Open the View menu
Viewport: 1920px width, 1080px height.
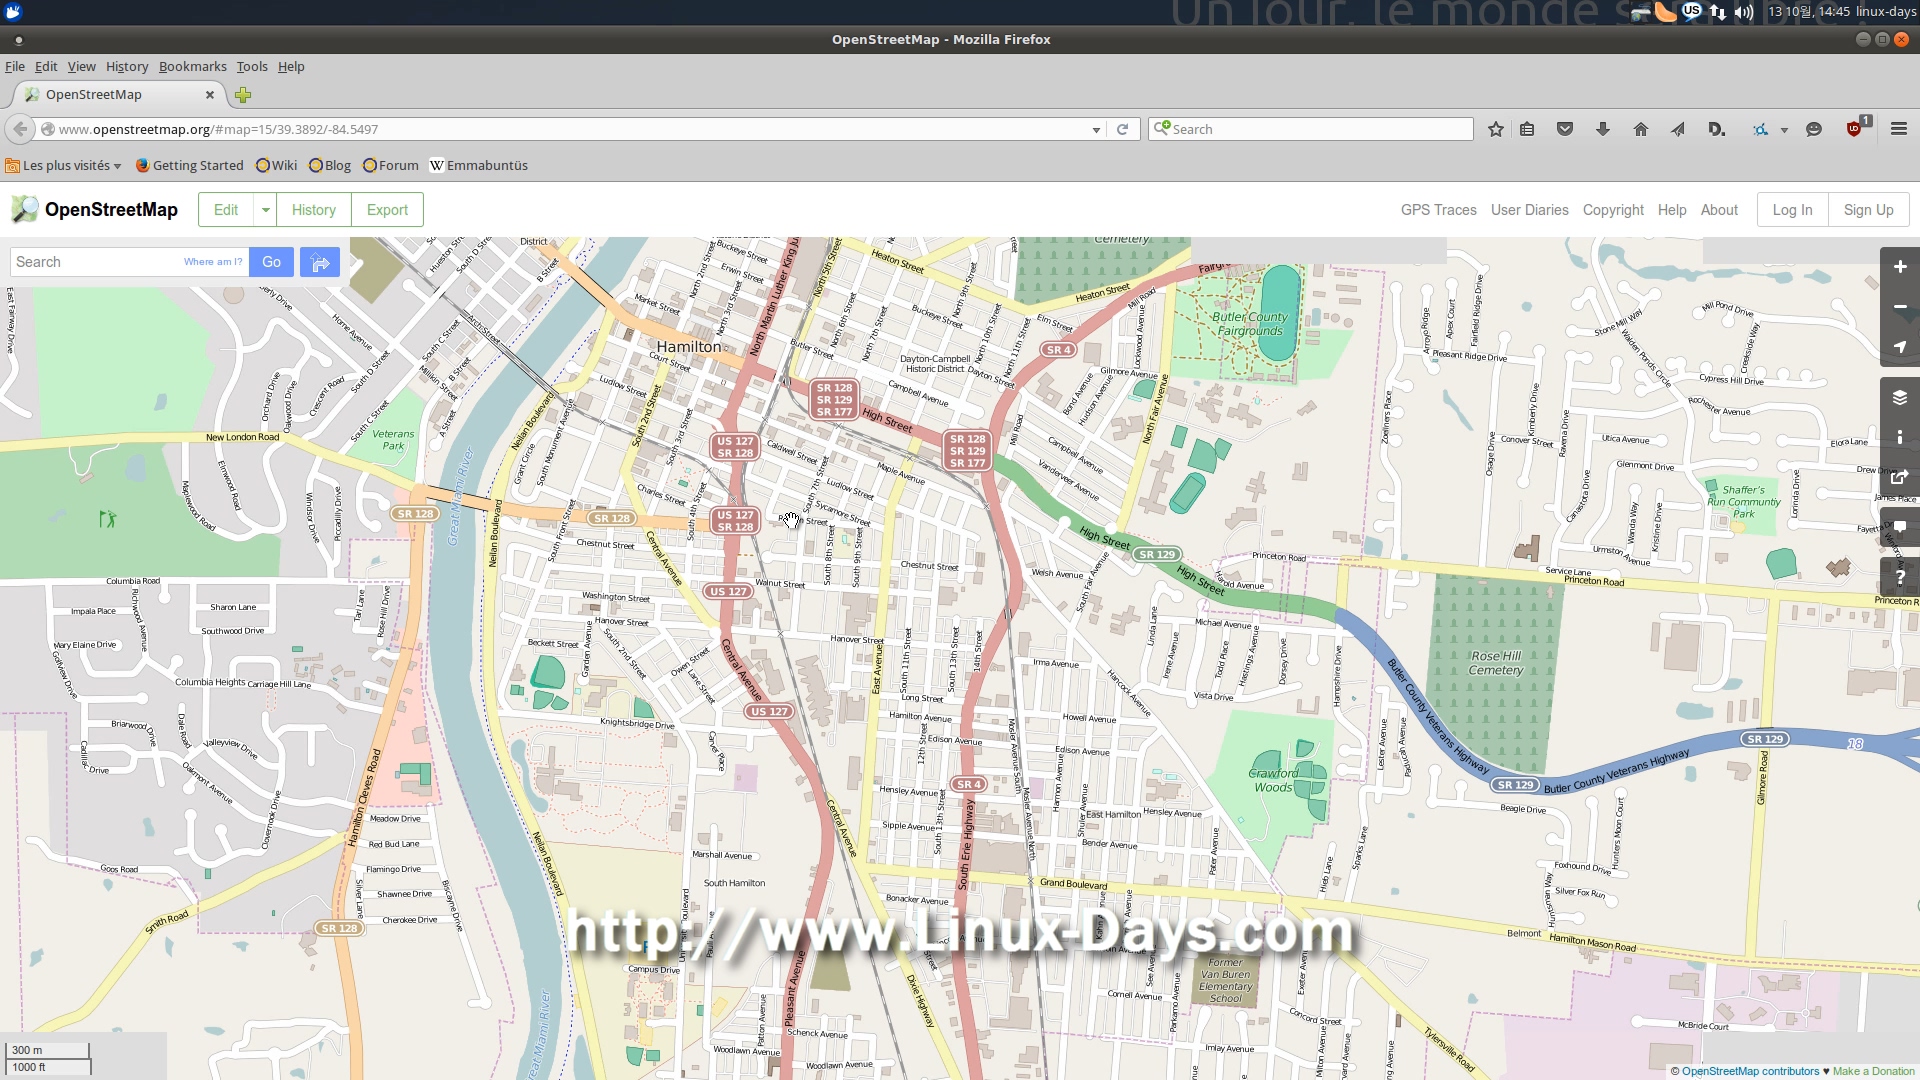click(x=81, y=66)
